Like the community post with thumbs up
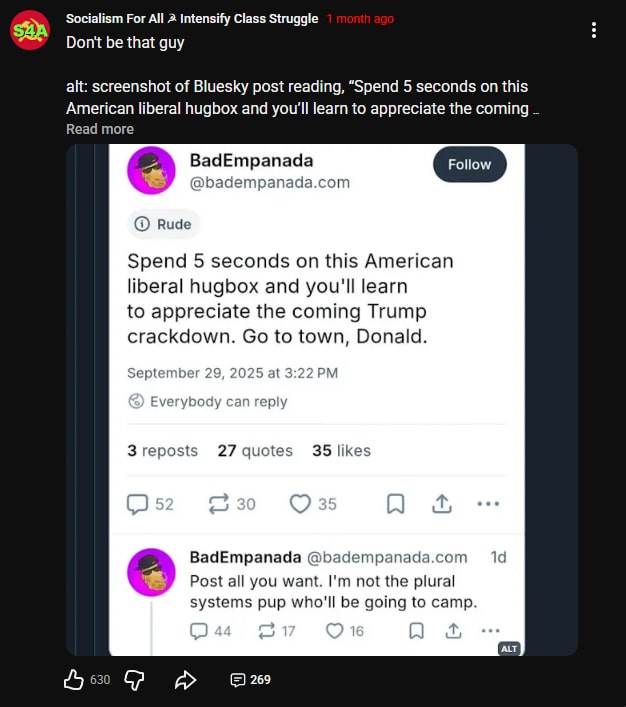 click(x=74, y=680)
